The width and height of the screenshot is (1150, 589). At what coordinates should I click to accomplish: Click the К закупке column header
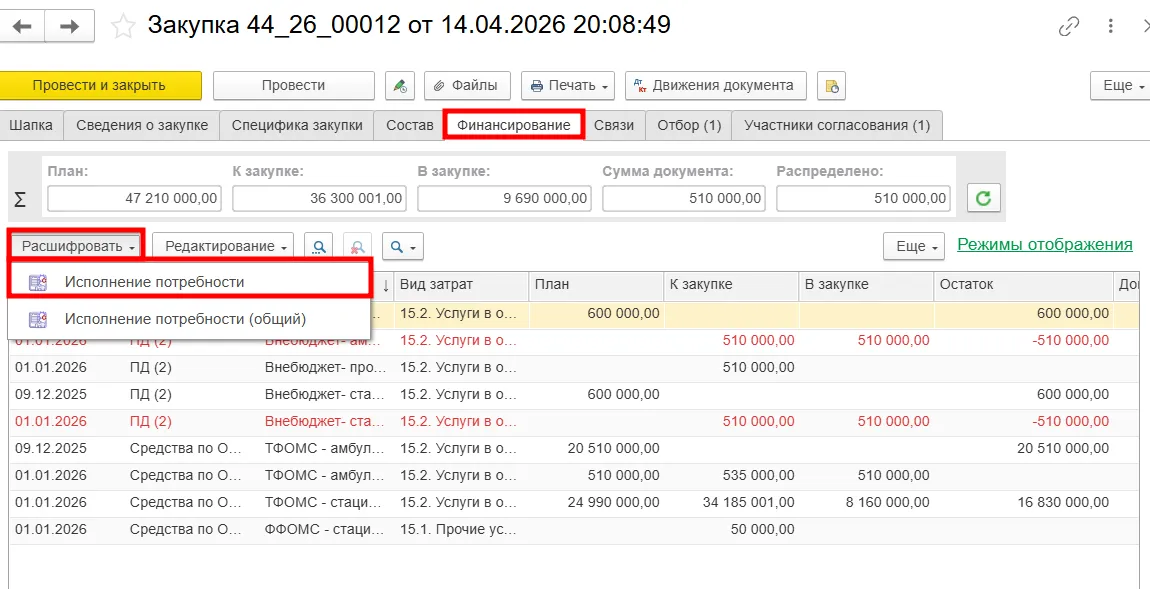[x=730, y=285]
